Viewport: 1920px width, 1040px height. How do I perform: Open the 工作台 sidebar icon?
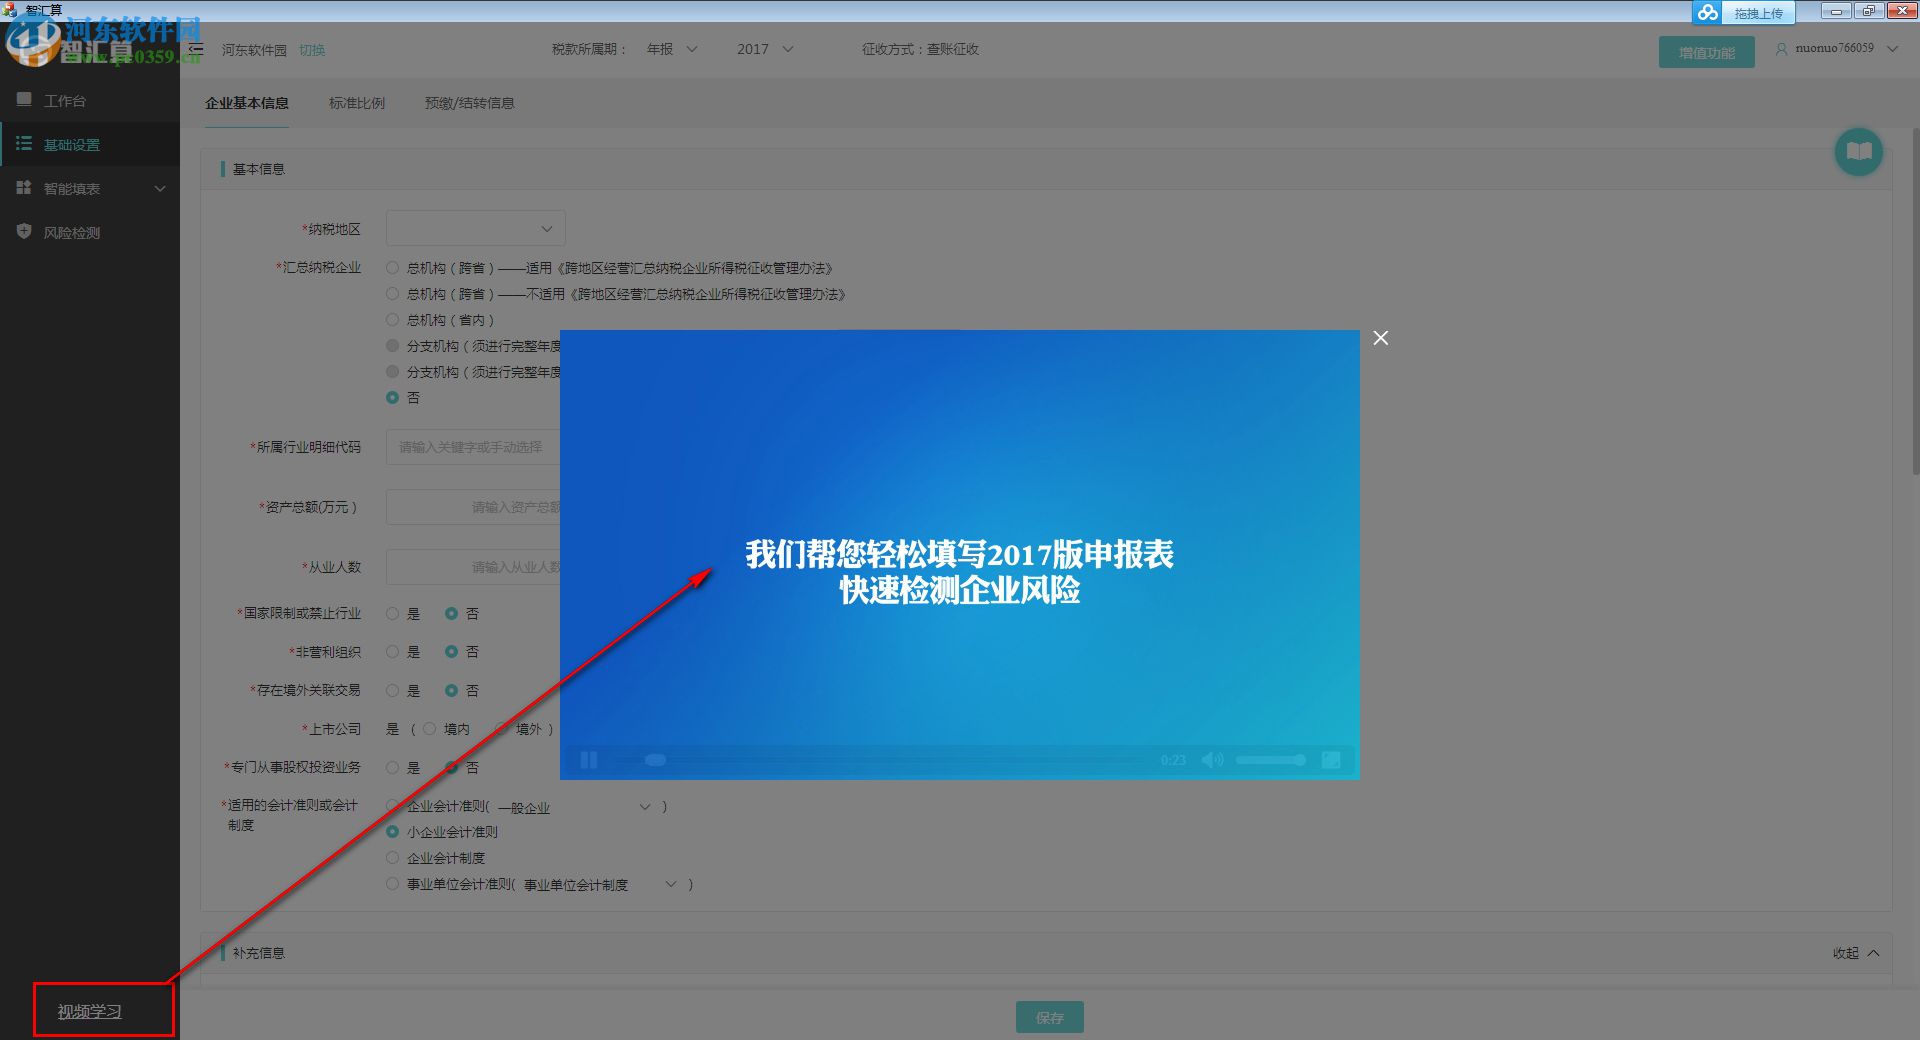(24, 99)
